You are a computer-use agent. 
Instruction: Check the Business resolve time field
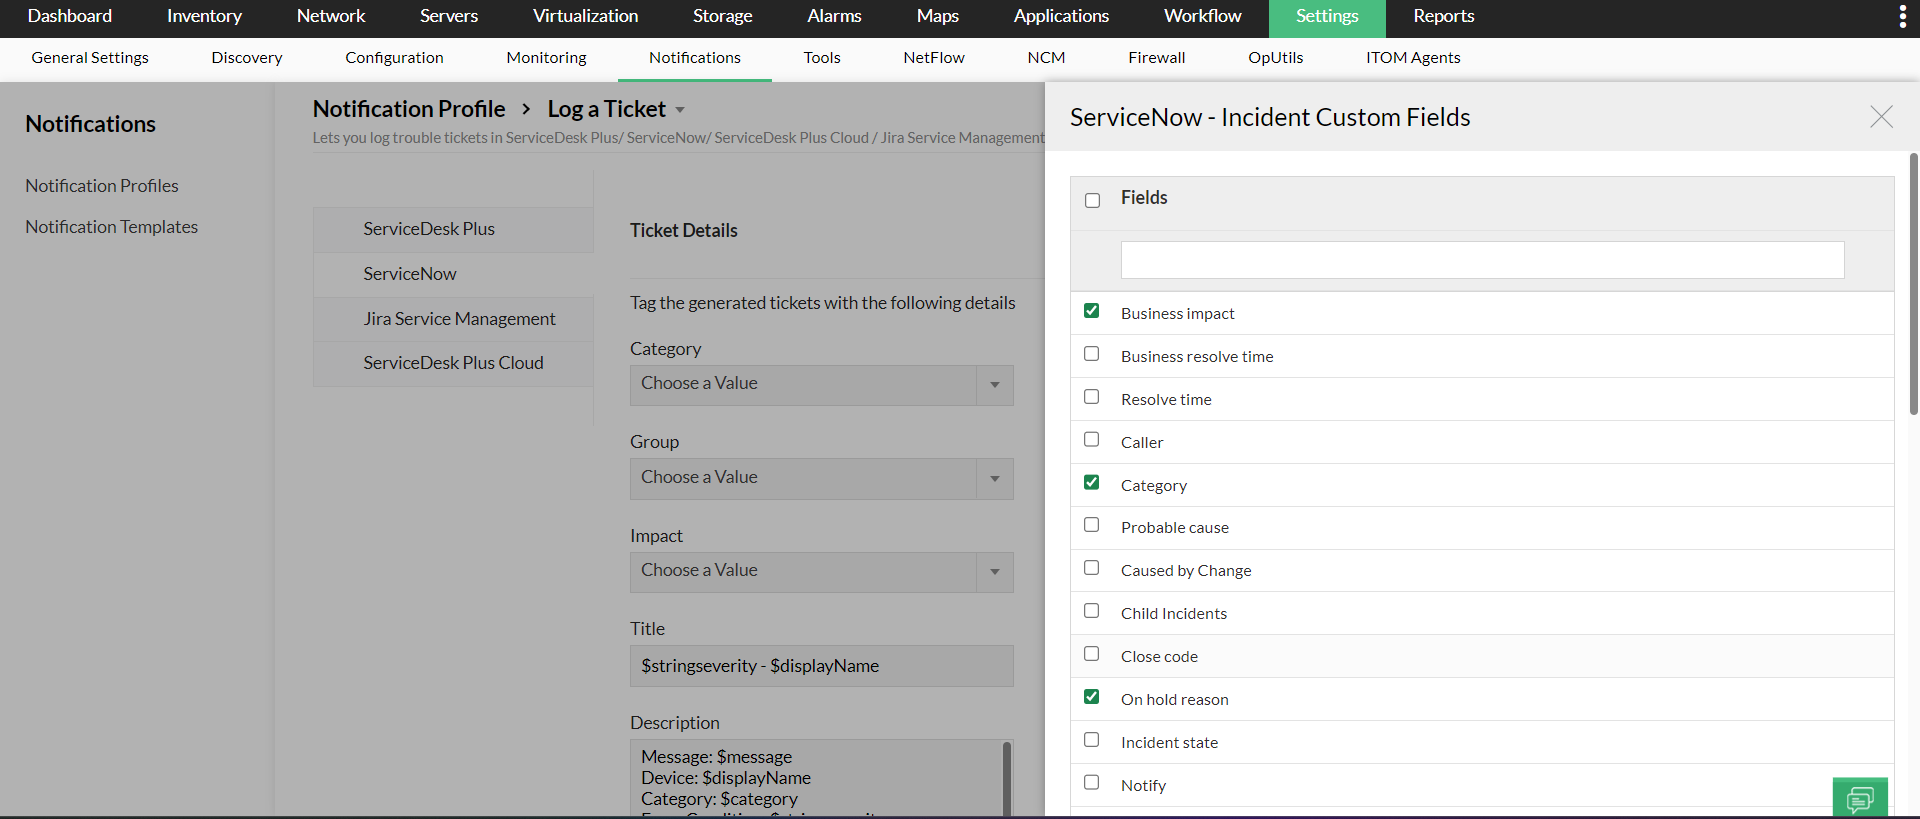[1091, 354]
